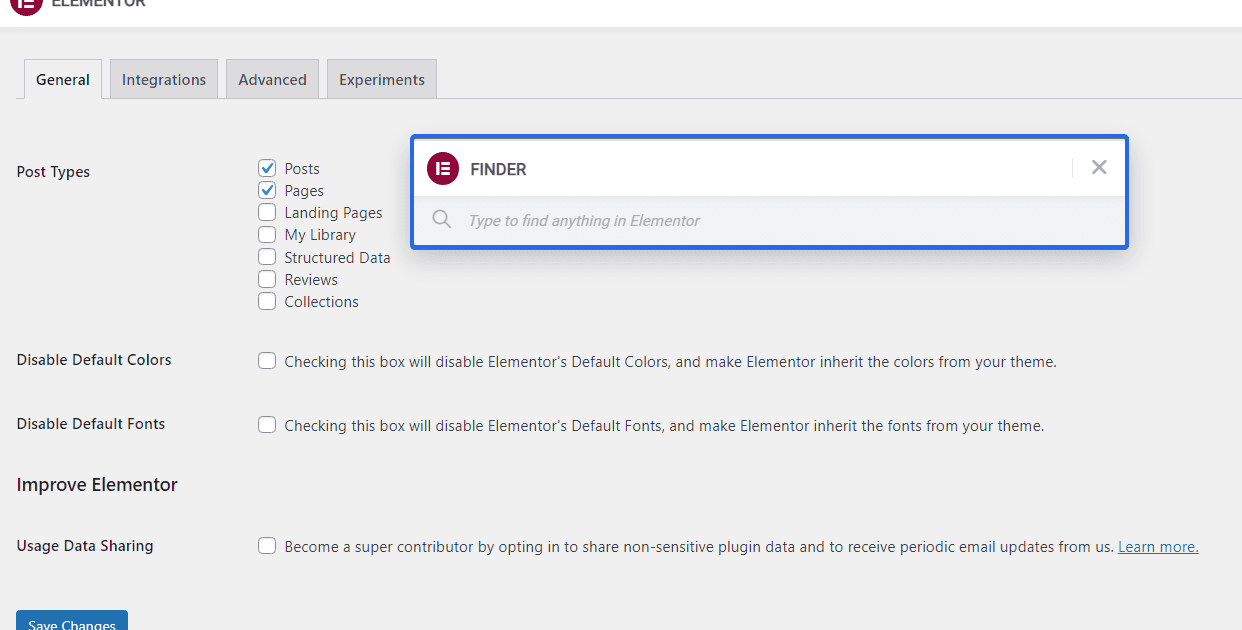Toggle the Disable Default Fonts checkbox
This screenshot has width=1242, height=630.
tap(267, 425)
